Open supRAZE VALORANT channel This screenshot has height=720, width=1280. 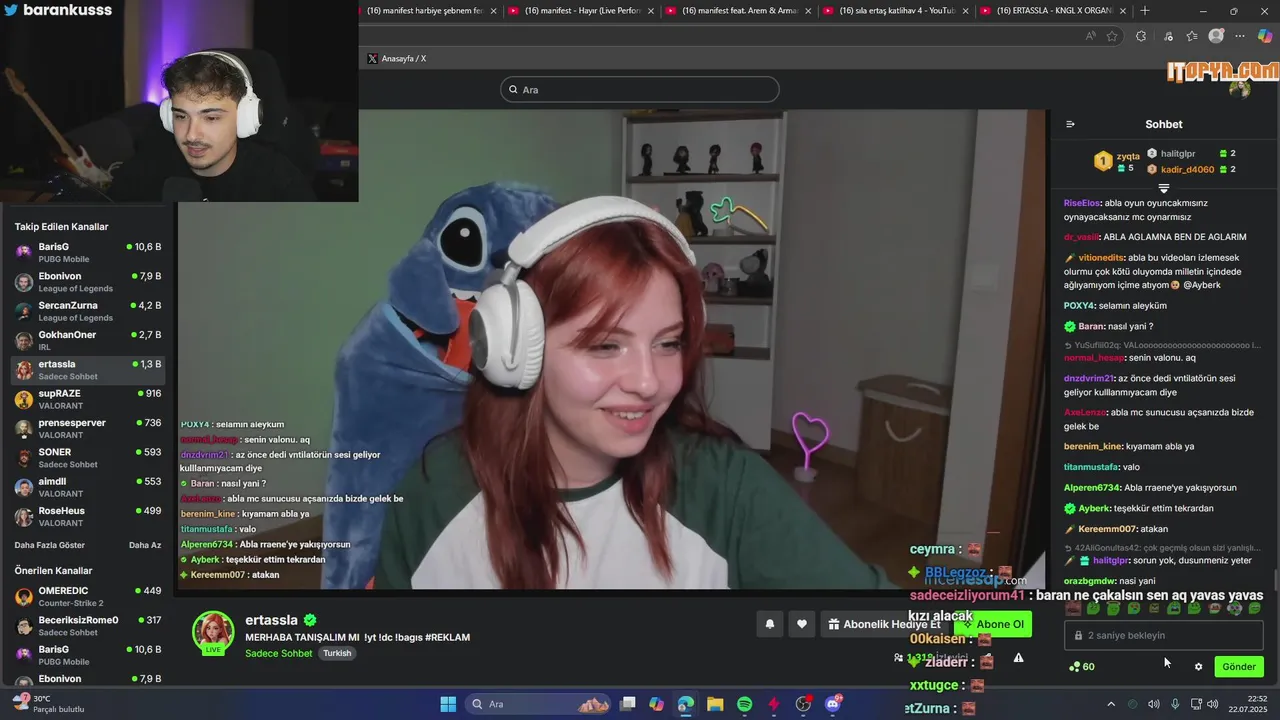pos(88,399)
